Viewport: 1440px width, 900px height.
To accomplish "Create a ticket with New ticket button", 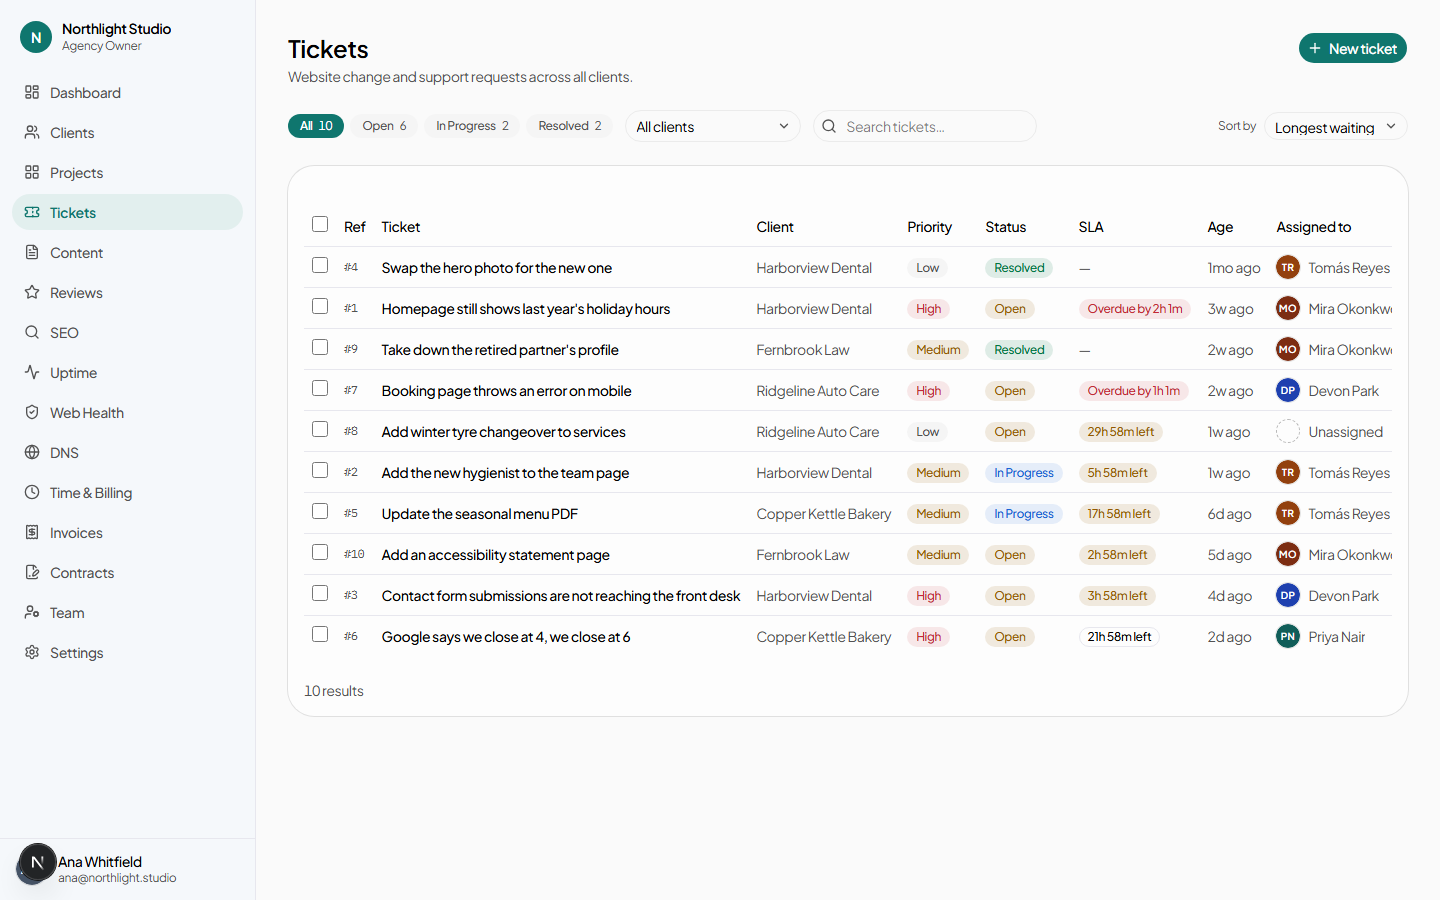I will click(x=1352, y=48).
